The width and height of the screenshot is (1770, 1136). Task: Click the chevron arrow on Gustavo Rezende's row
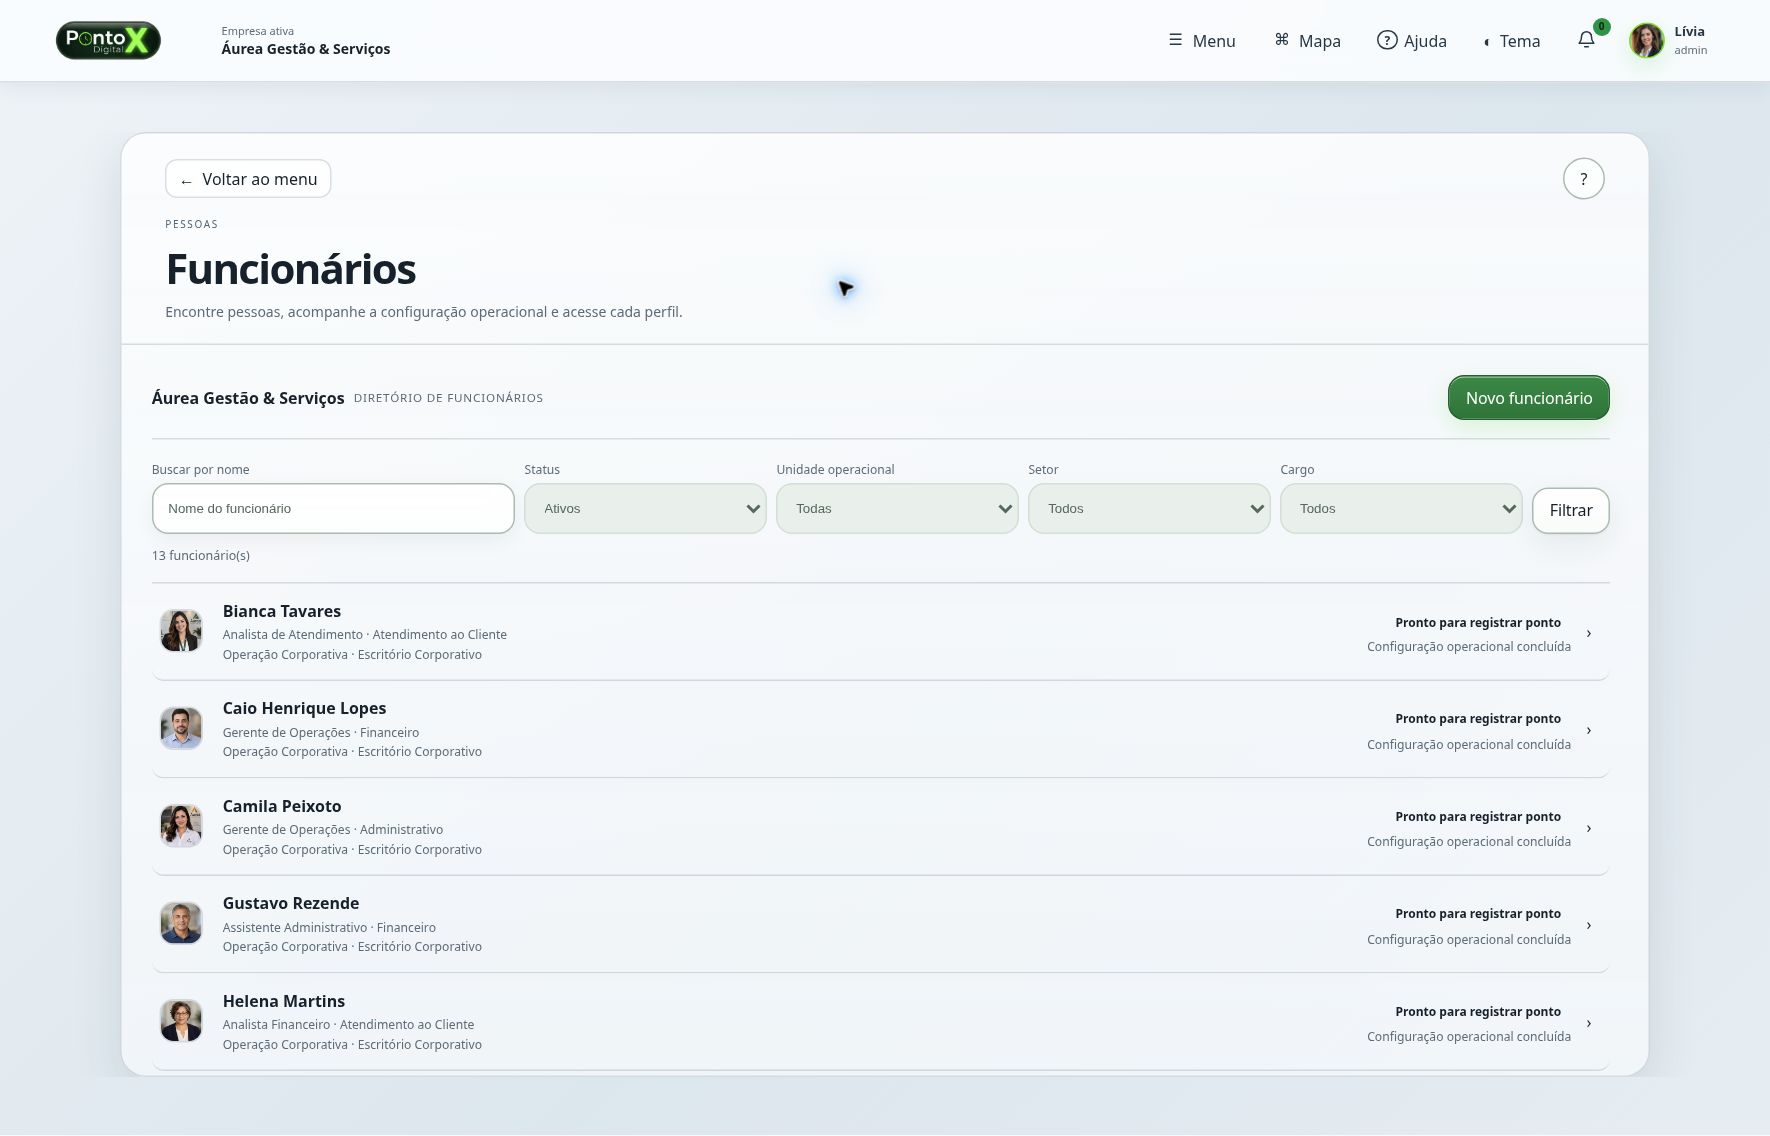tap(1588, 926)
